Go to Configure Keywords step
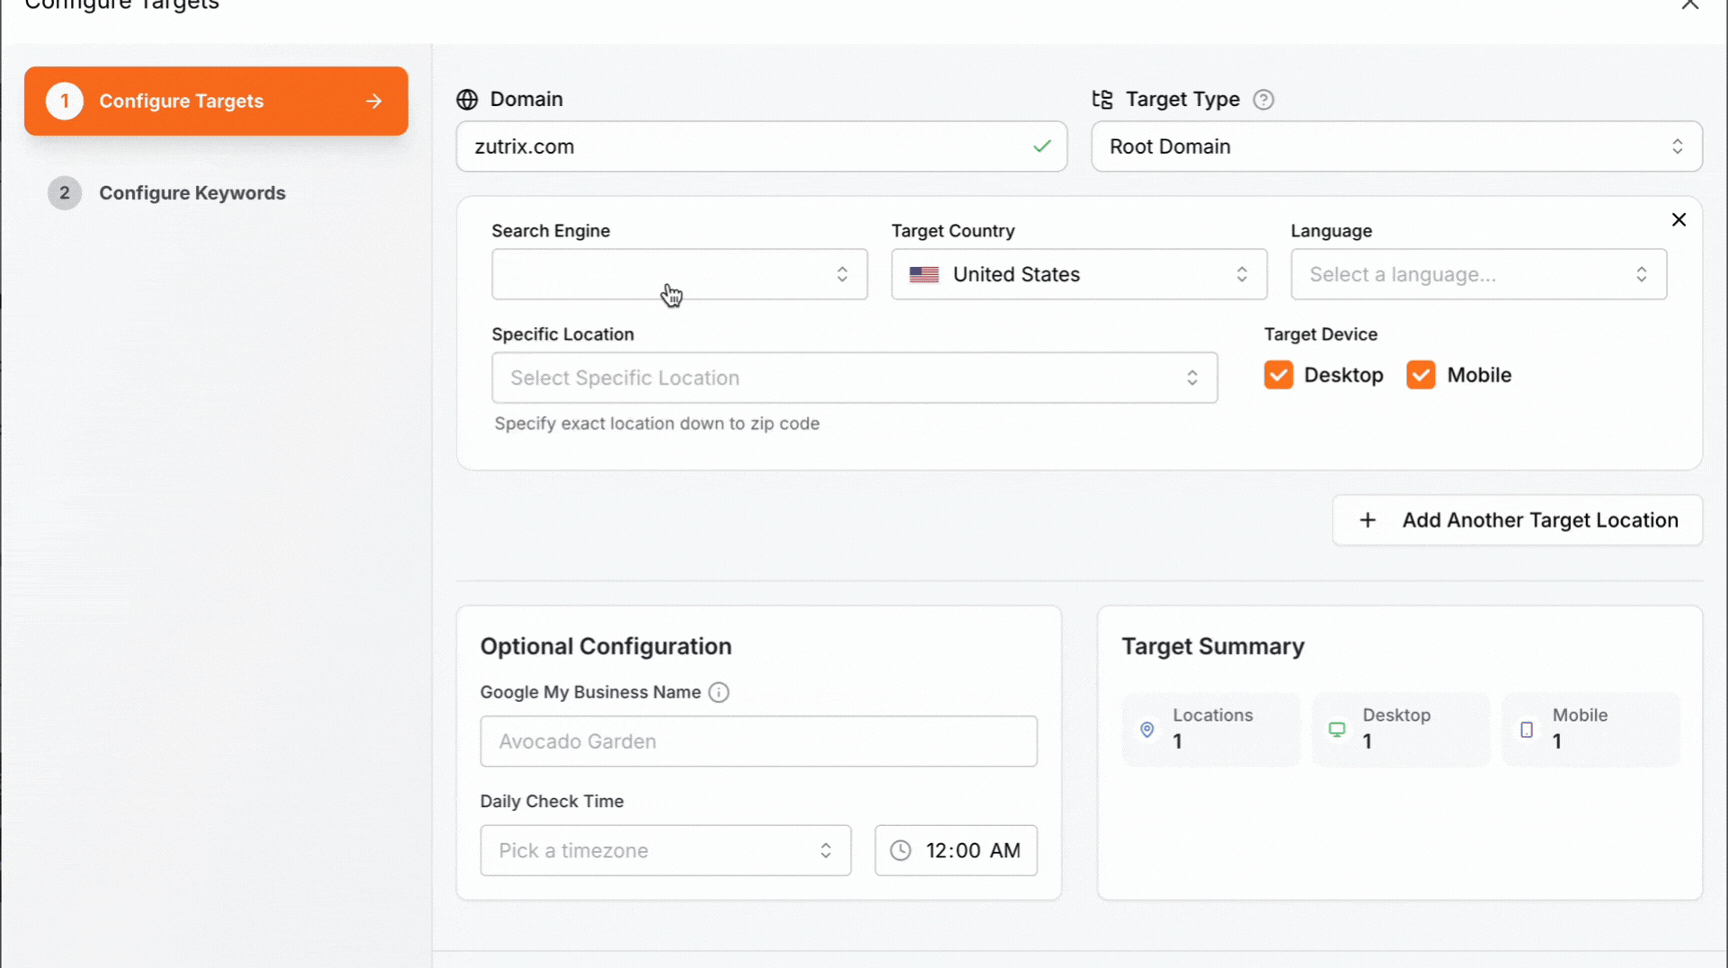1728x968 pixels. [x=192, y=193]
